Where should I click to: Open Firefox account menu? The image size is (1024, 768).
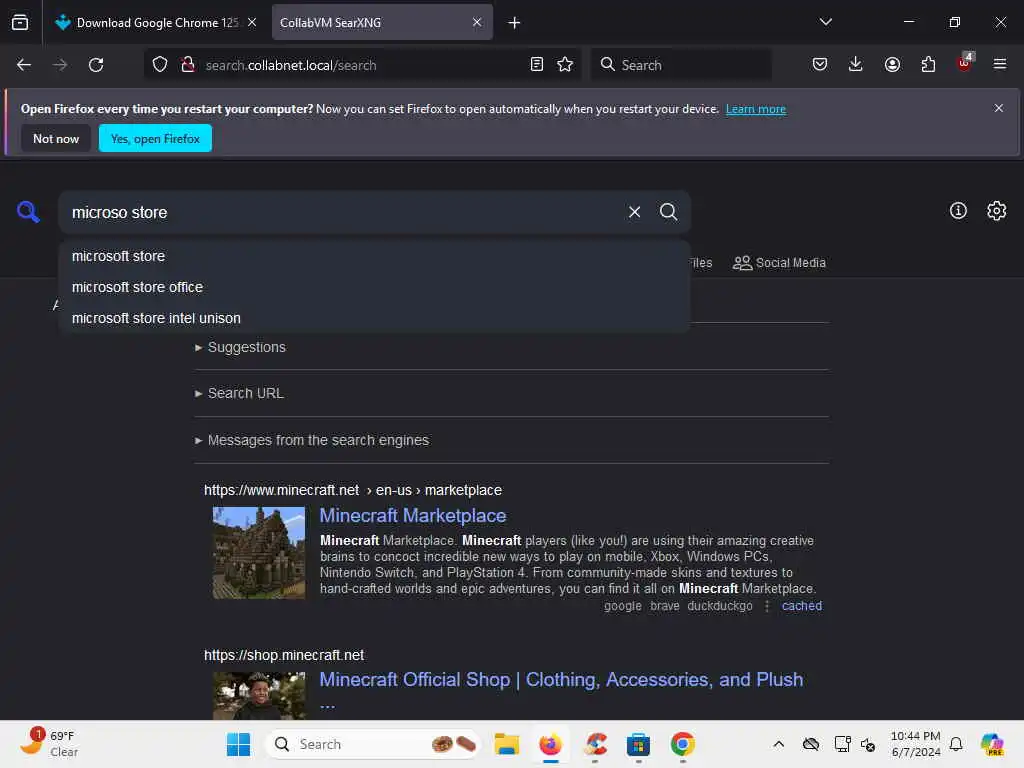point(892,64)
